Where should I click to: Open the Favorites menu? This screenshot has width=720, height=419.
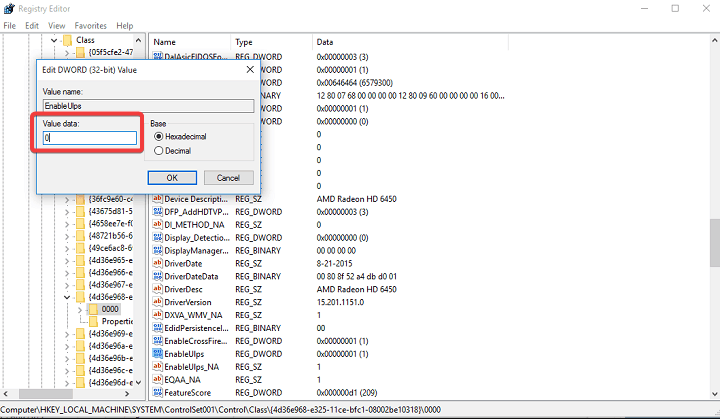click(x=90, y=26)
